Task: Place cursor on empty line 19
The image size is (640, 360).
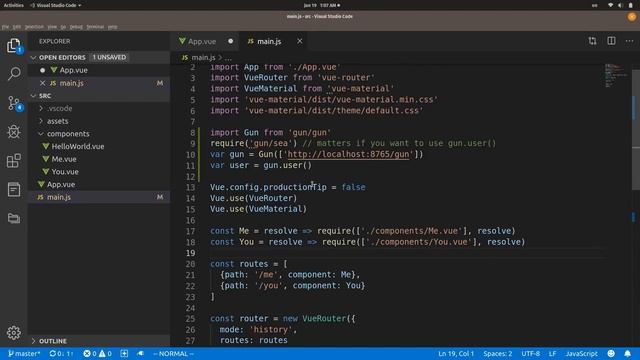Action: click(408, 253)
